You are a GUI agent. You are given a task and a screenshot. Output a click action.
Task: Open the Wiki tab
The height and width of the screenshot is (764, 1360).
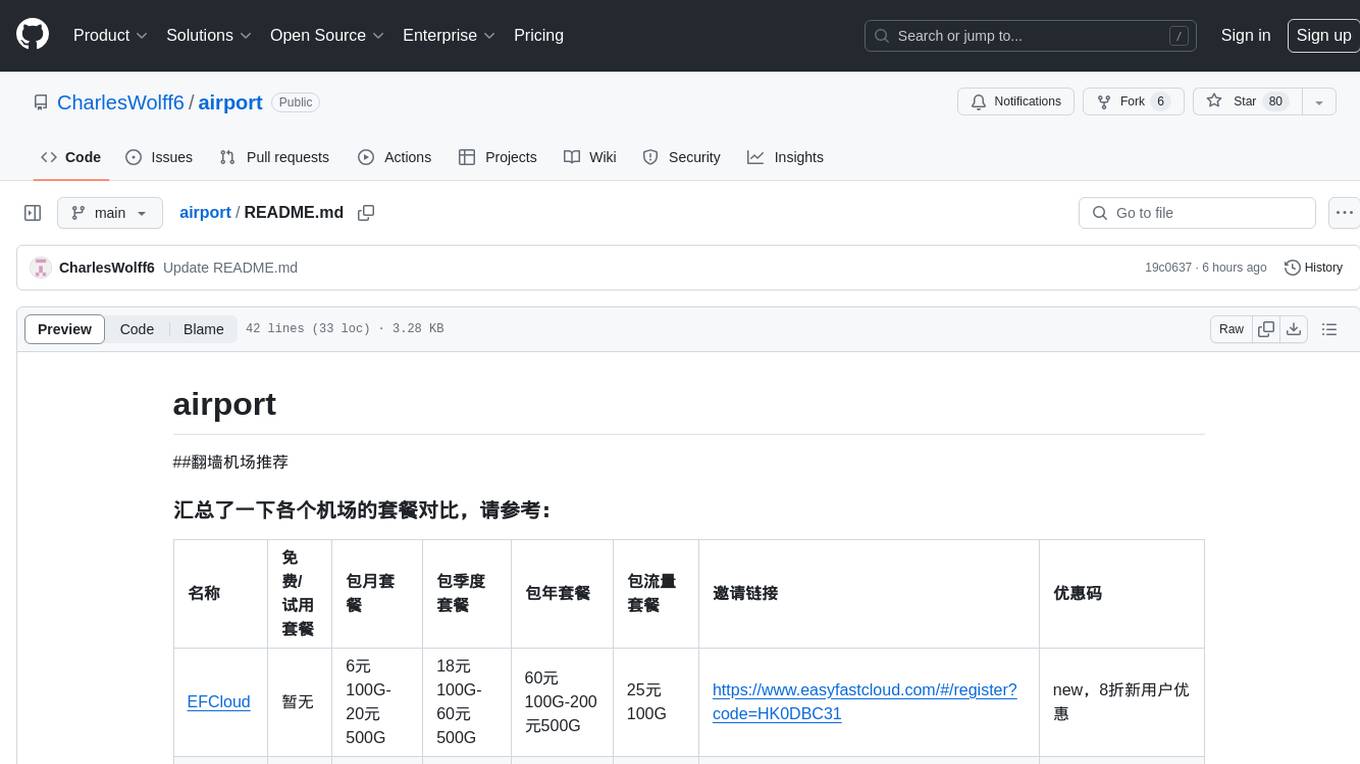pyautogui.click(x=590, y=157)
